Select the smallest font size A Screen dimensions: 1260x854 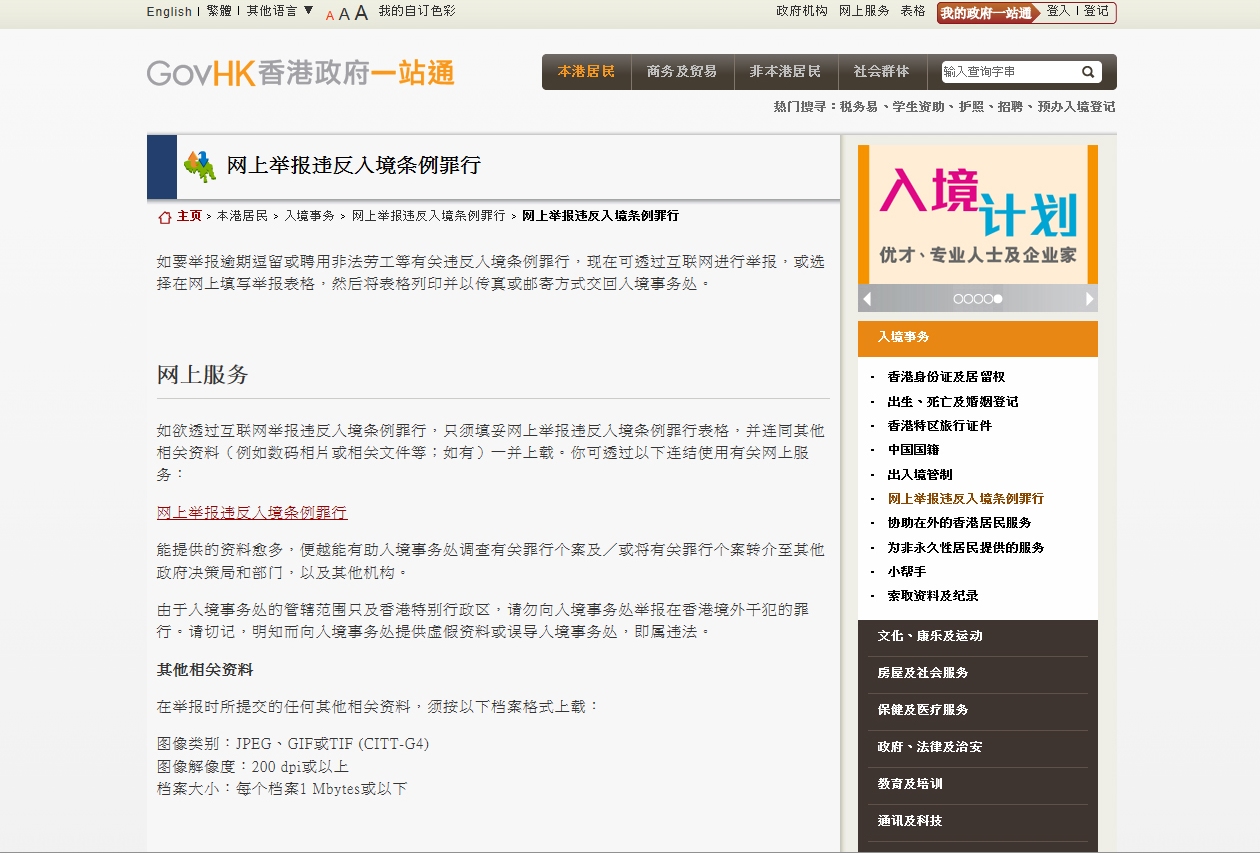click(x=330, y=15)
